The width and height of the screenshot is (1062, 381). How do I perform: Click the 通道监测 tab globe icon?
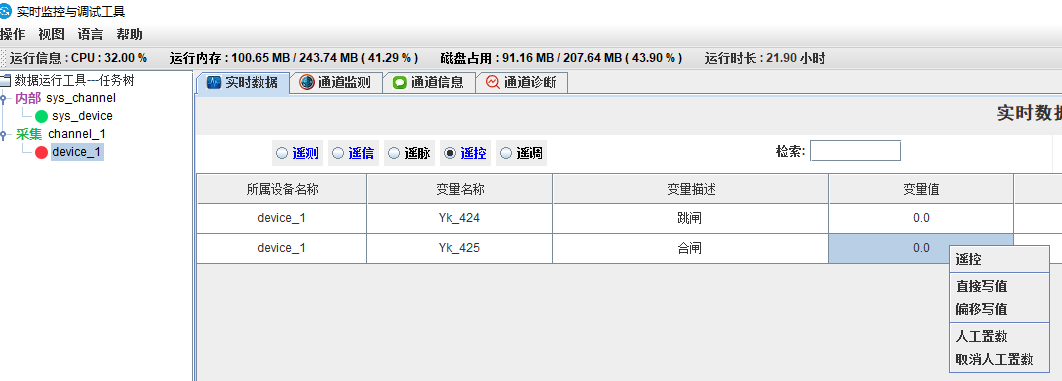(x=307, y=83)
